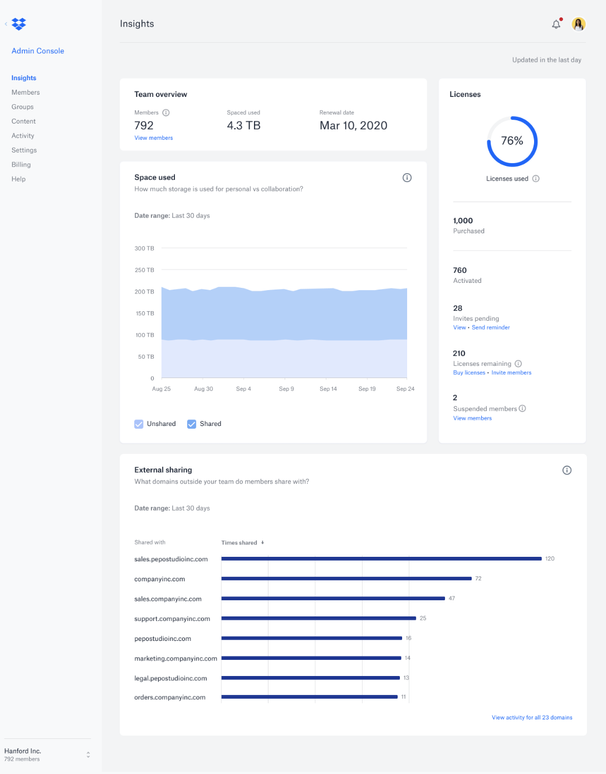This screenshot has height=774, width=606.
Task: Click the Space used info icon
Action: pos(407,178)
